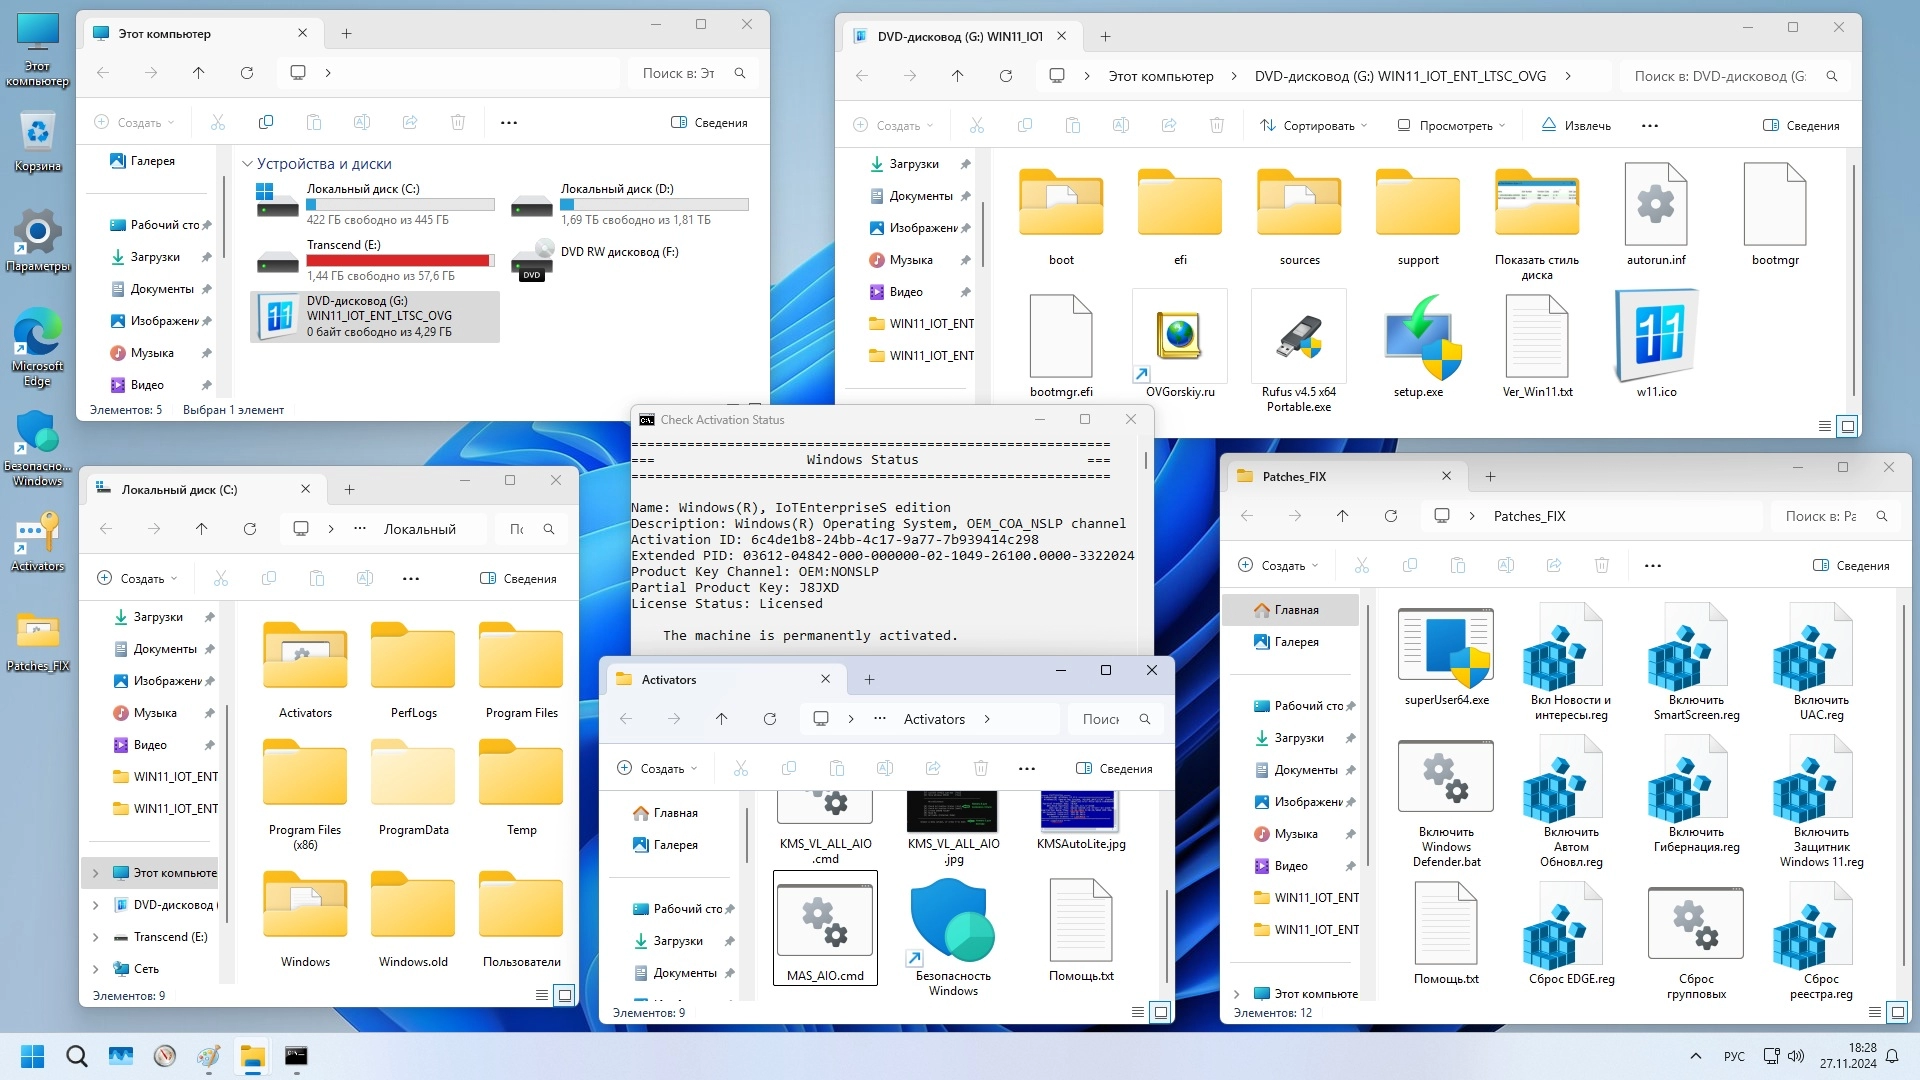Open superUser64.exe in Patches_FIX
Viewport: 1920px width, 1080px height.
tap(1446, 648)
